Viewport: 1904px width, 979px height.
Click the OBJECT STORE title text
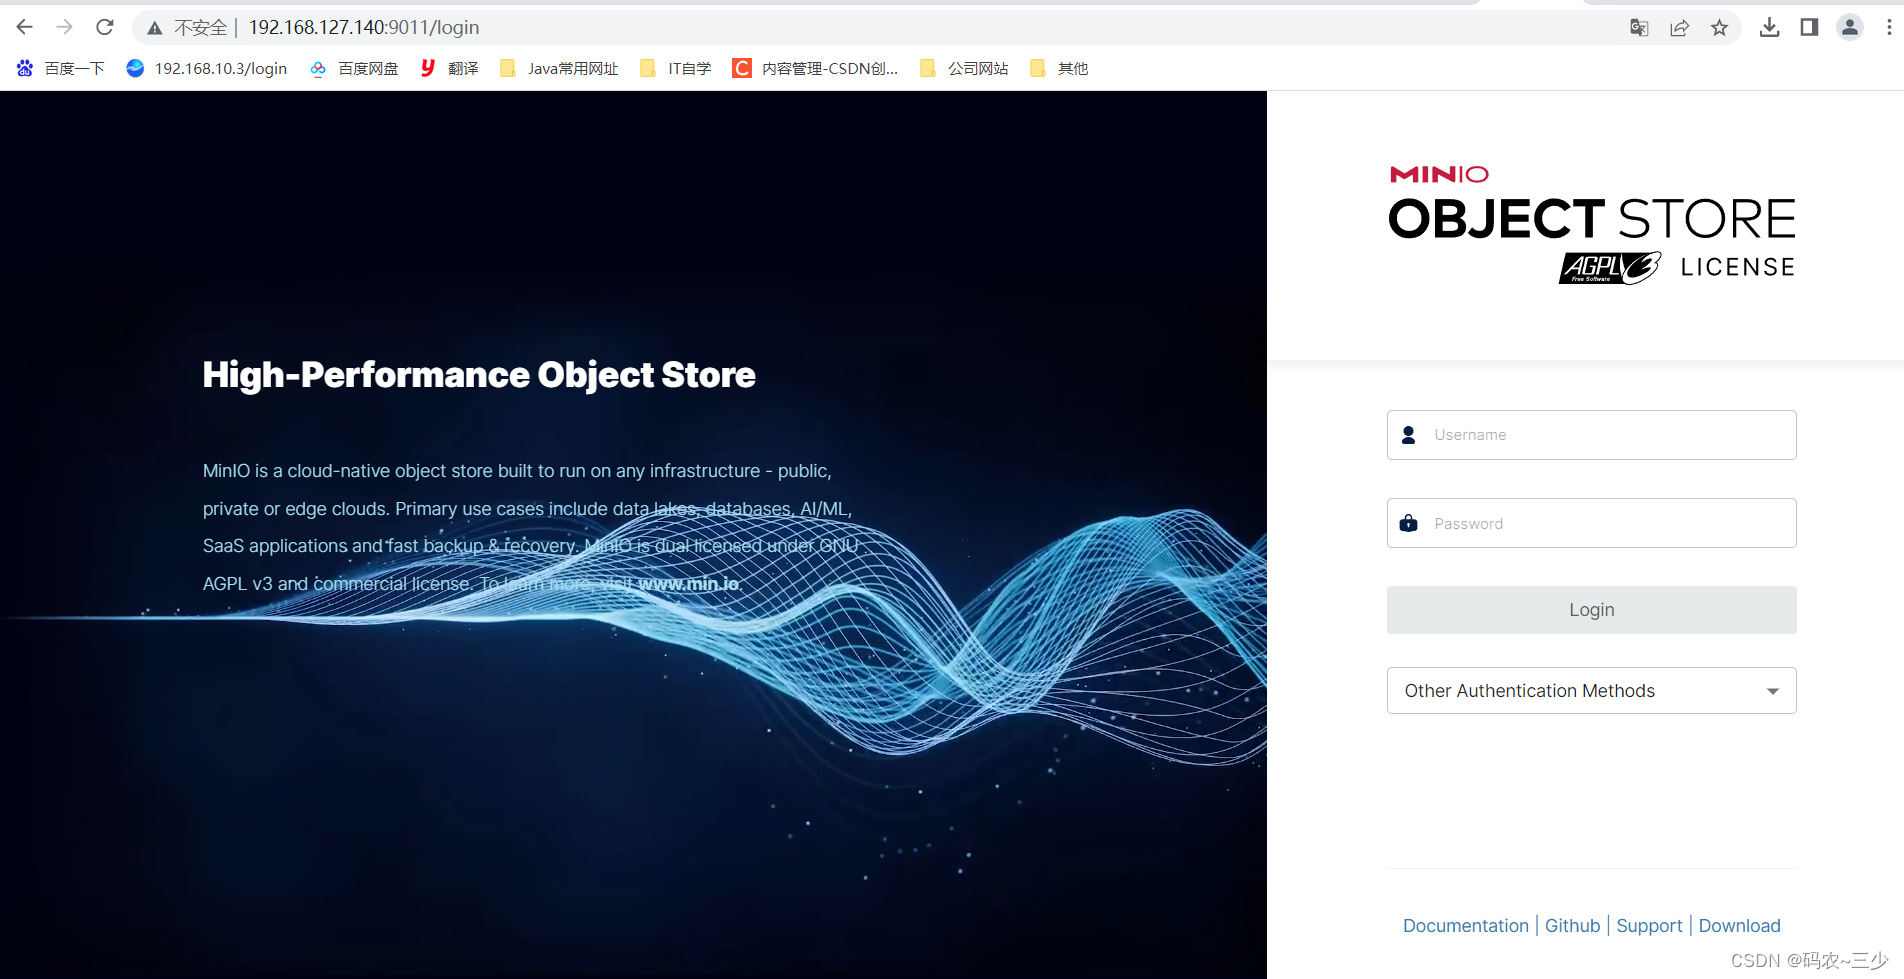(x=1591, y=219)
